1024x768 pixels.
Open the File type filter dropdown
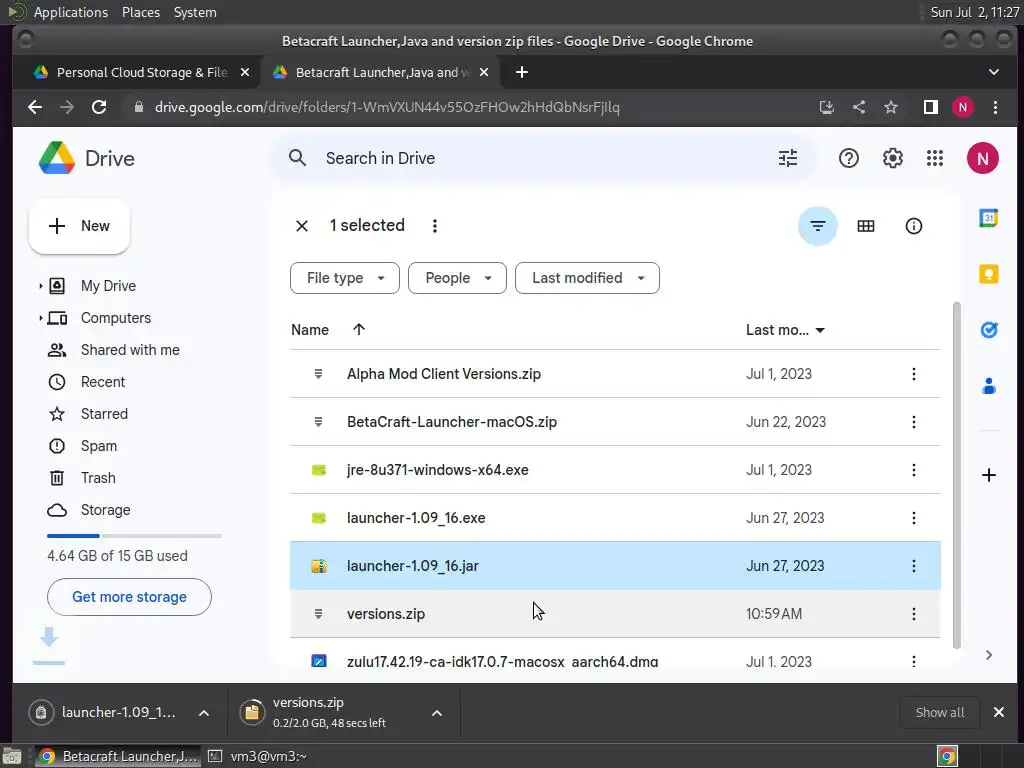point(345,278)
